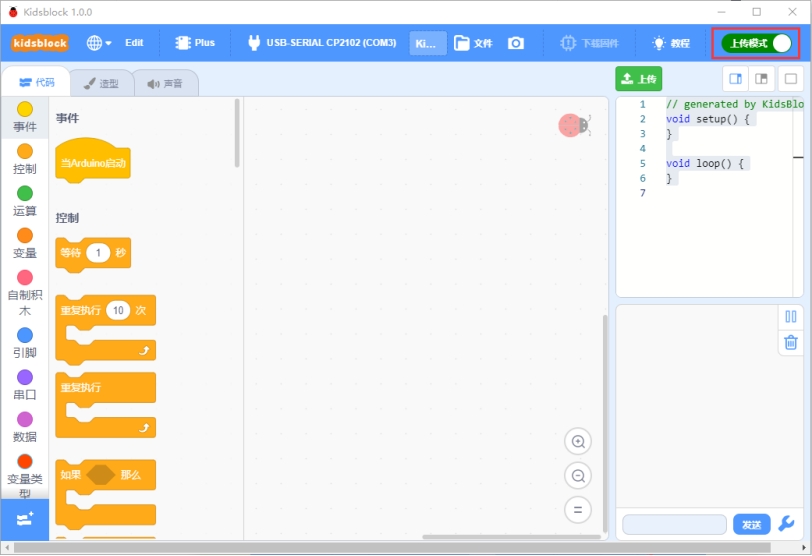Open the language globe menu
812x556 pixels.
98,43
